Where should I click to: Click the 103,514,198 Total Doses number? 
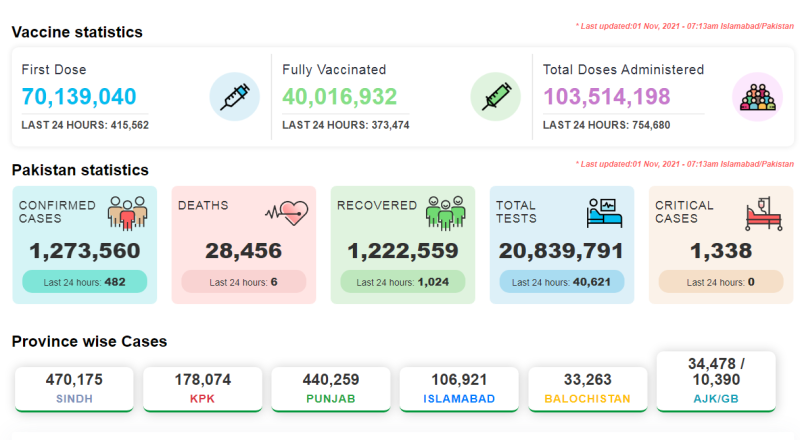(608, 97)
